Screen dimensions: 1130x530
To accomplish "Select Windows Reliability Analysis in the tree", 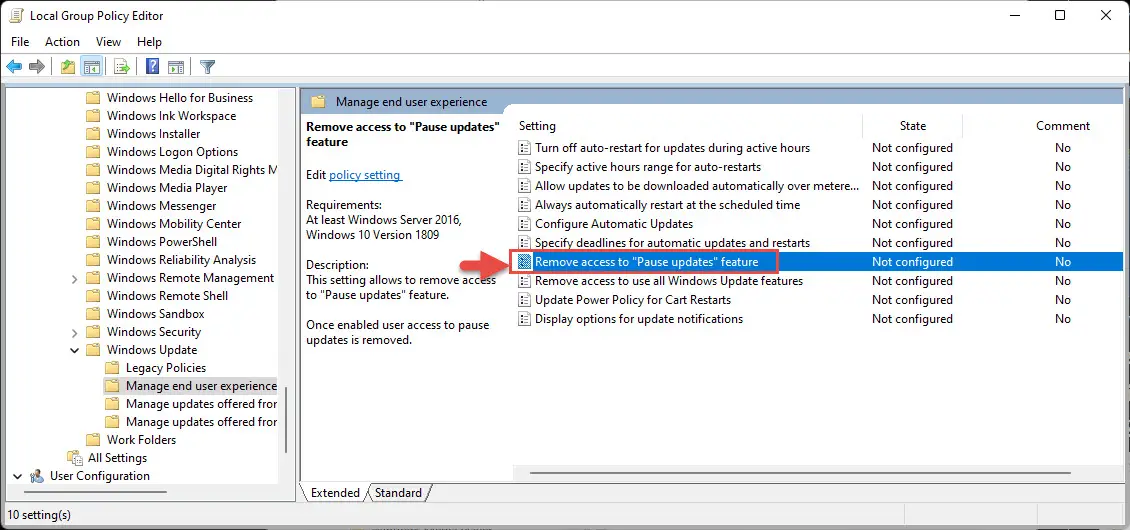I will pyautogui.click(x=181, y=260).
